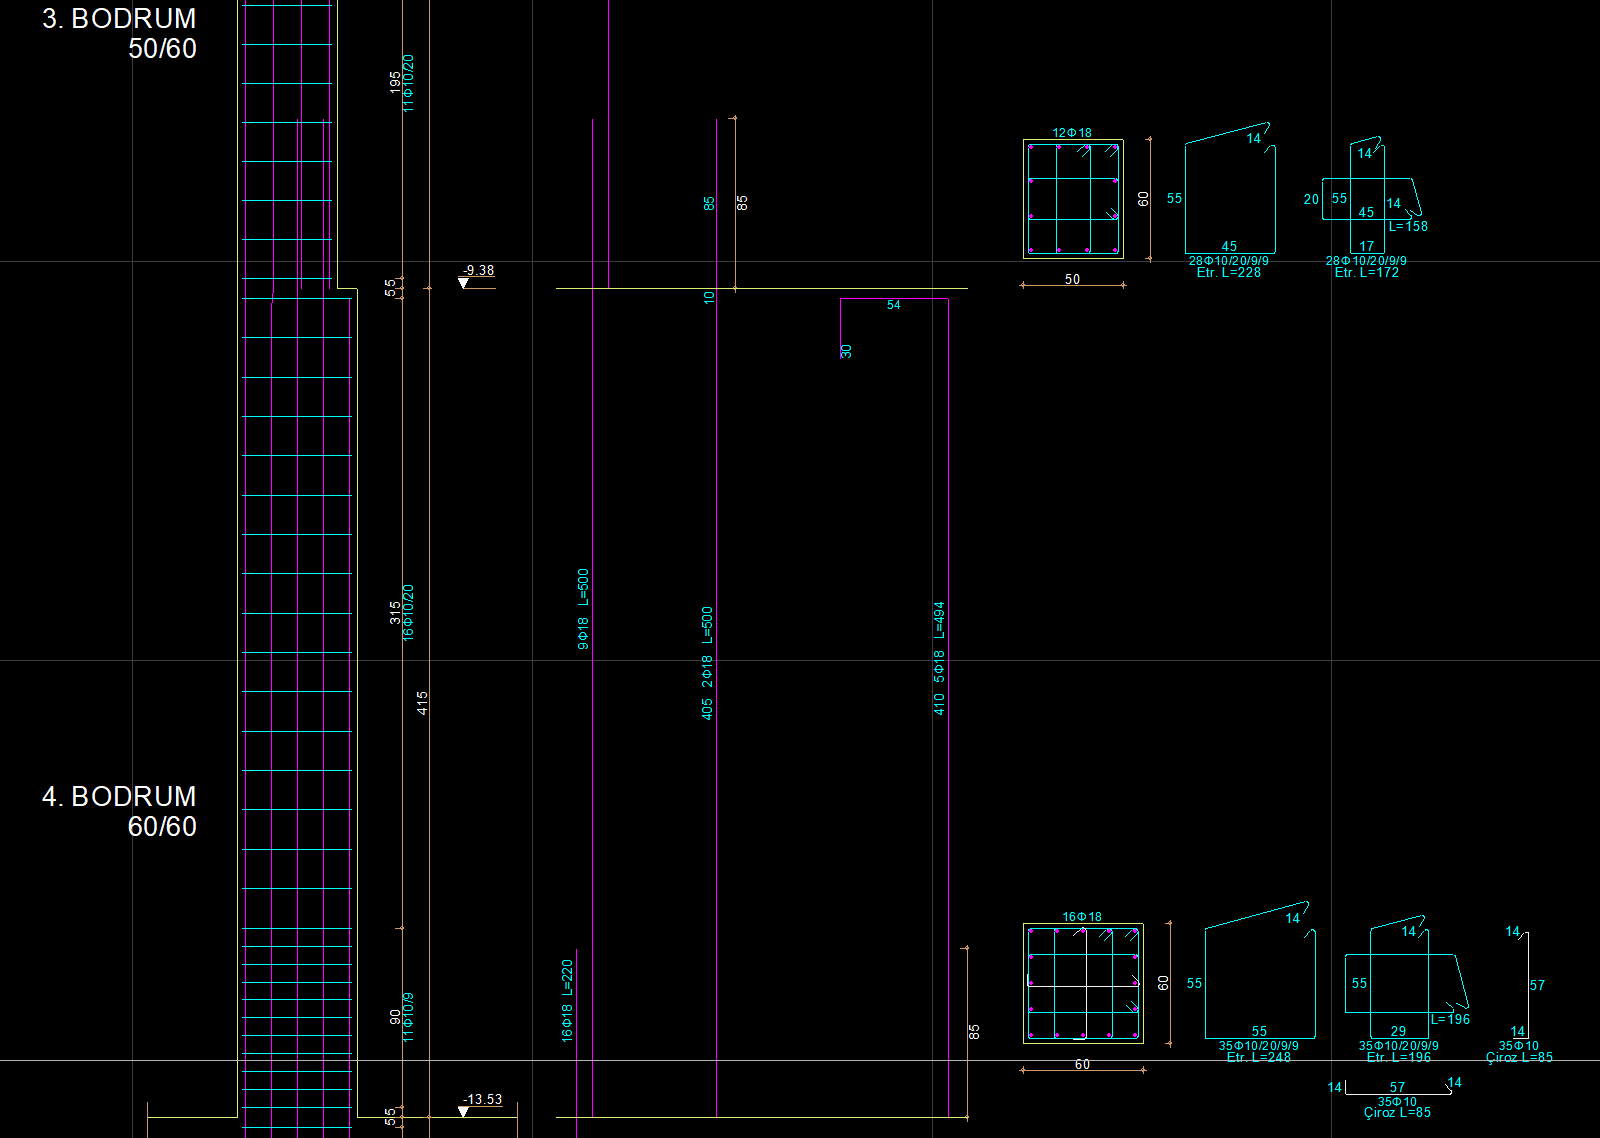Select the 5Φ18 L=494 rebar annotation
Image resolution: width=1600 pixels, height=1138 pixels.
939,642
